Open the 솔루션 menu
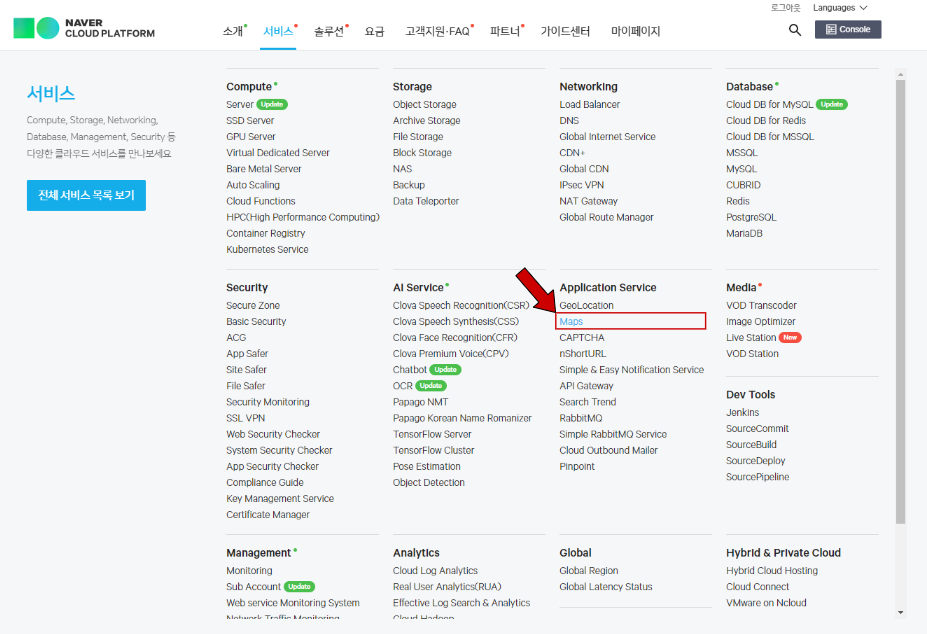The width and height of the screenshot is (927, 634). tap(329, 31)
